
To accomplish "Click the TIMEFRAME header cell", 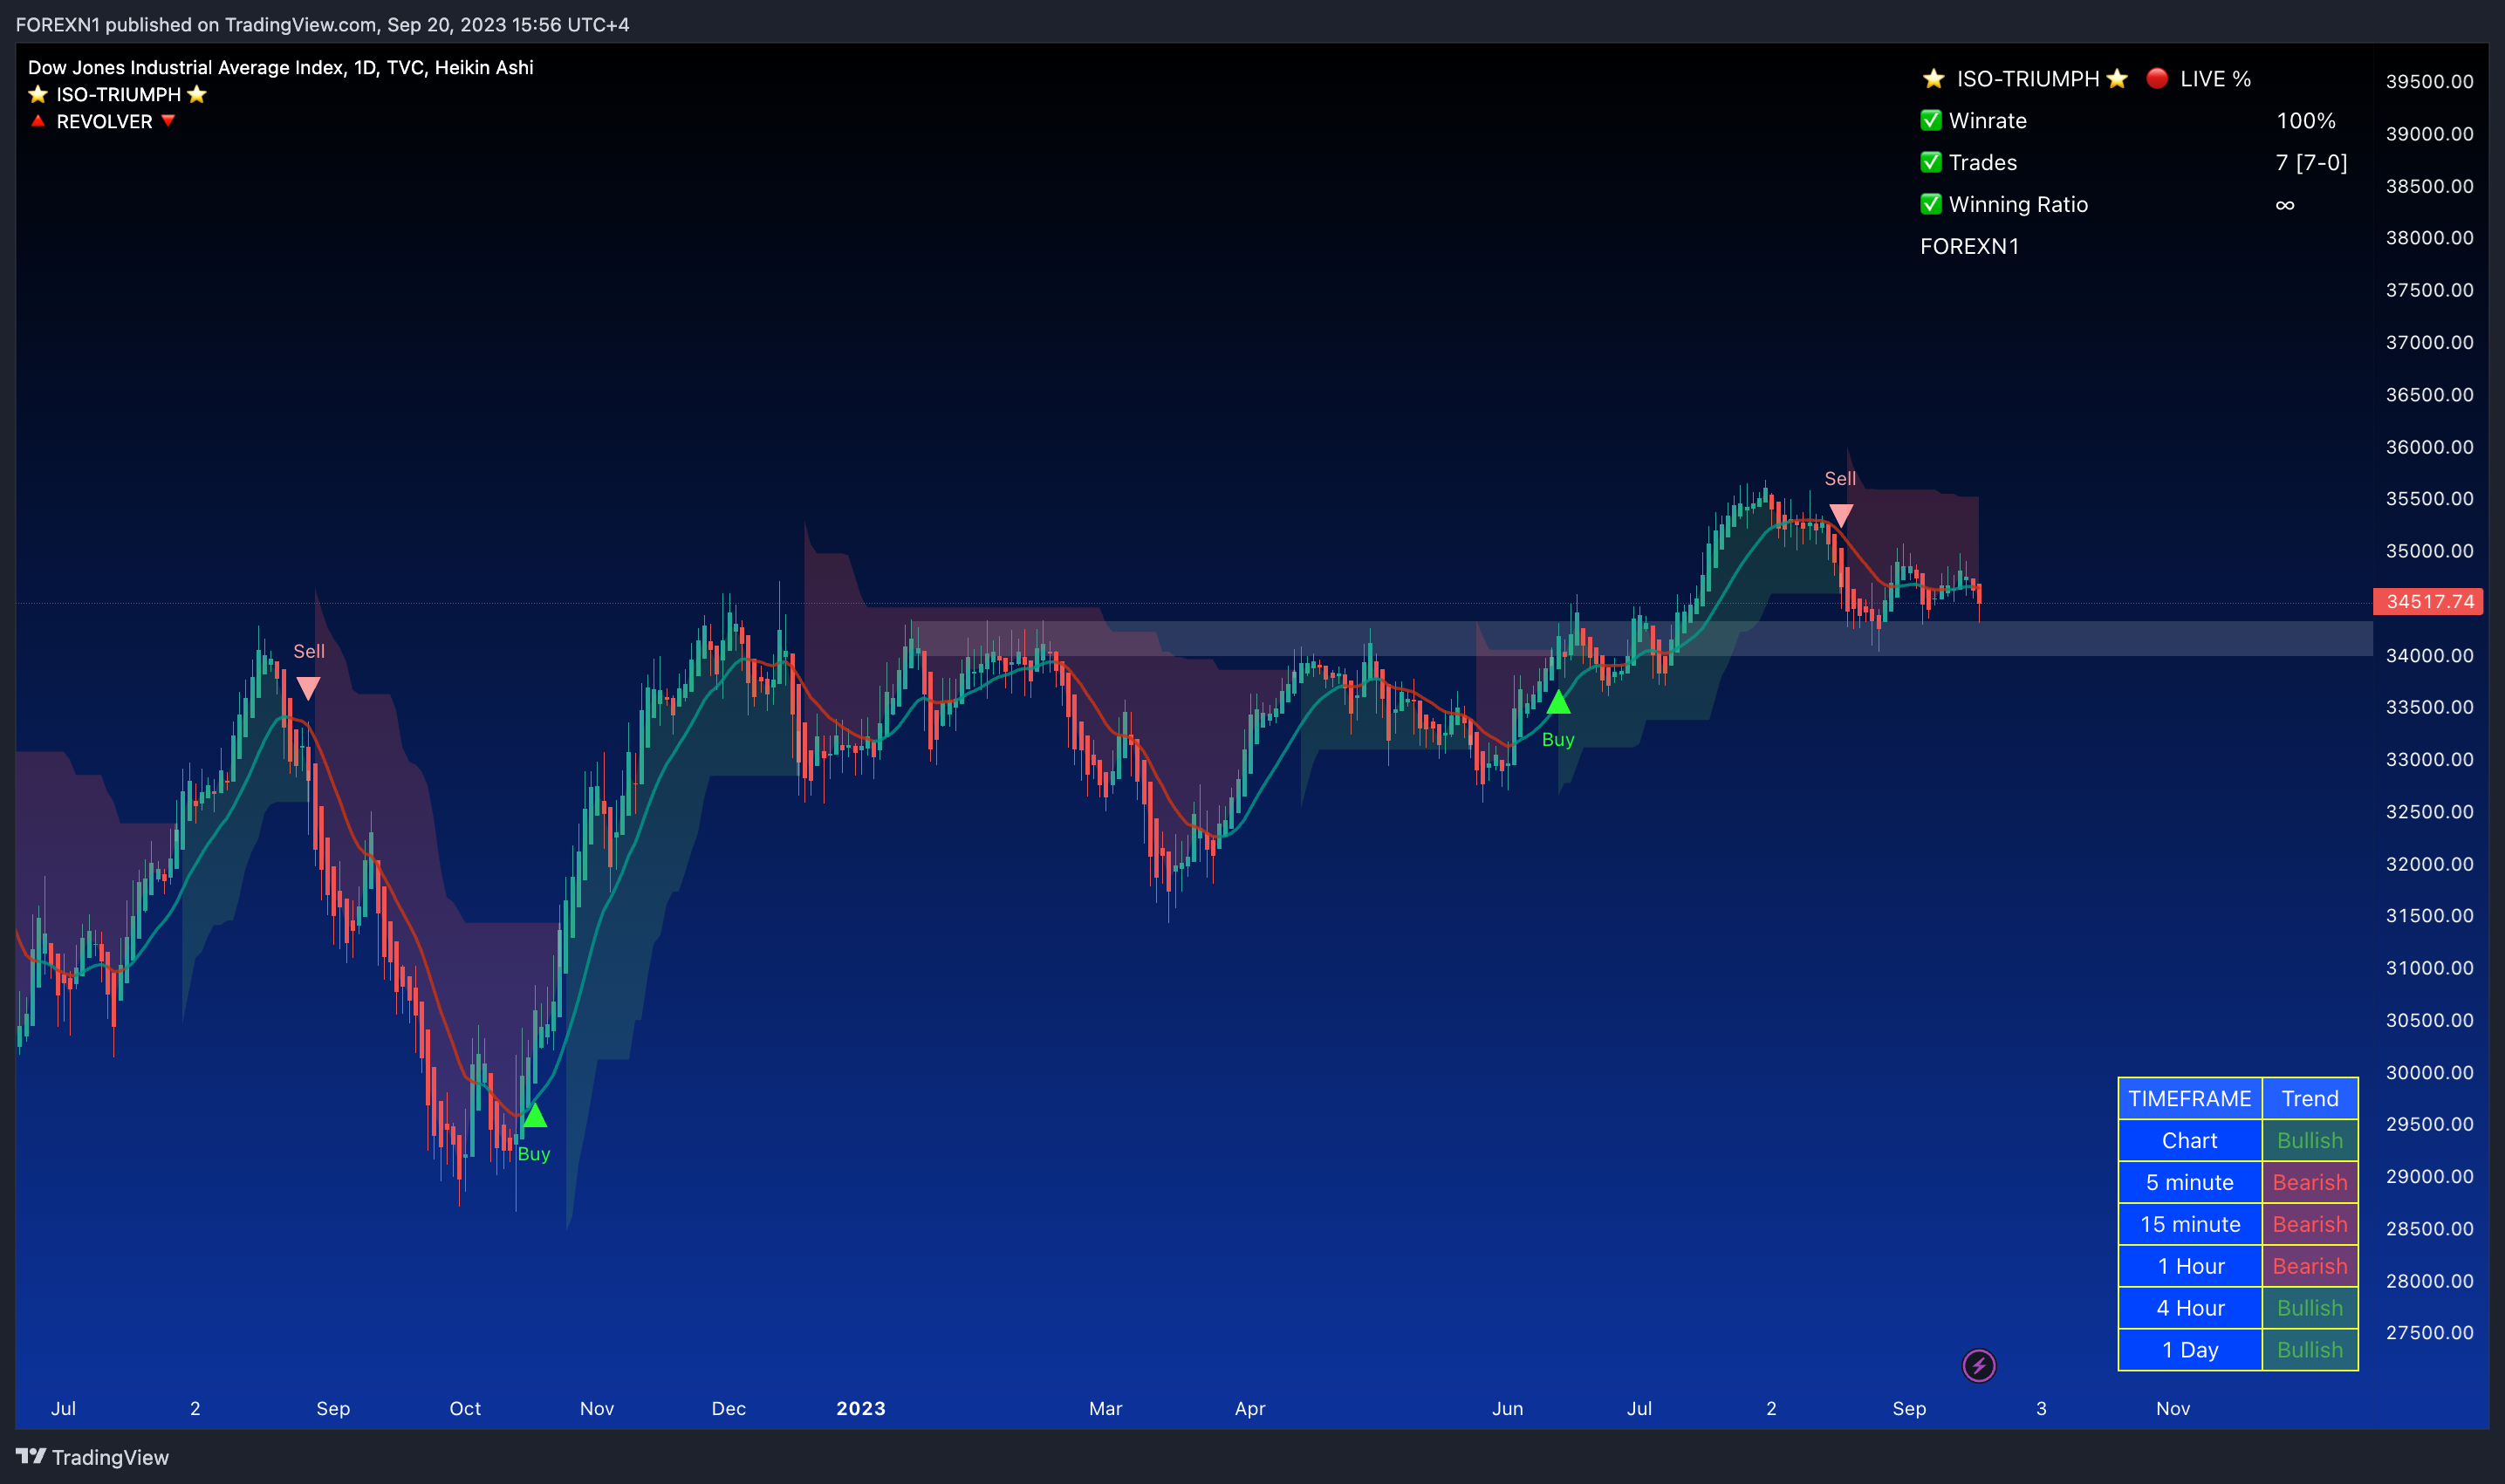I will [x=2190, y=1099].
